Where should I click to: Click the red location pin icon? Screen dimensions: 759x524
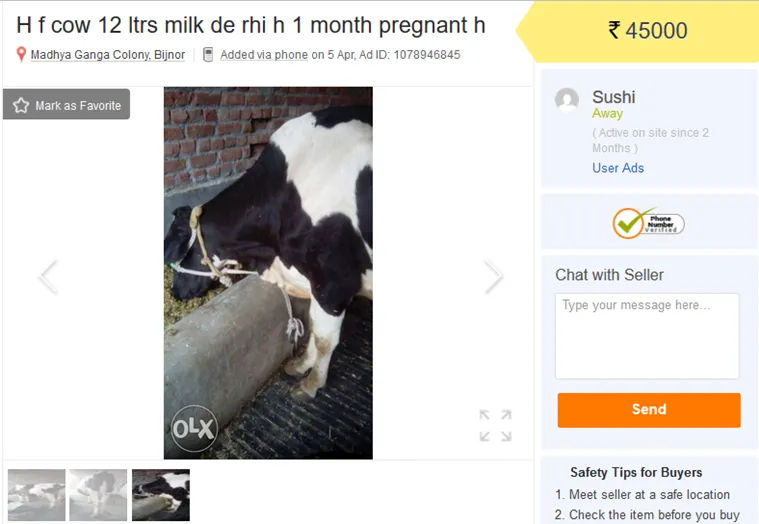21,54
